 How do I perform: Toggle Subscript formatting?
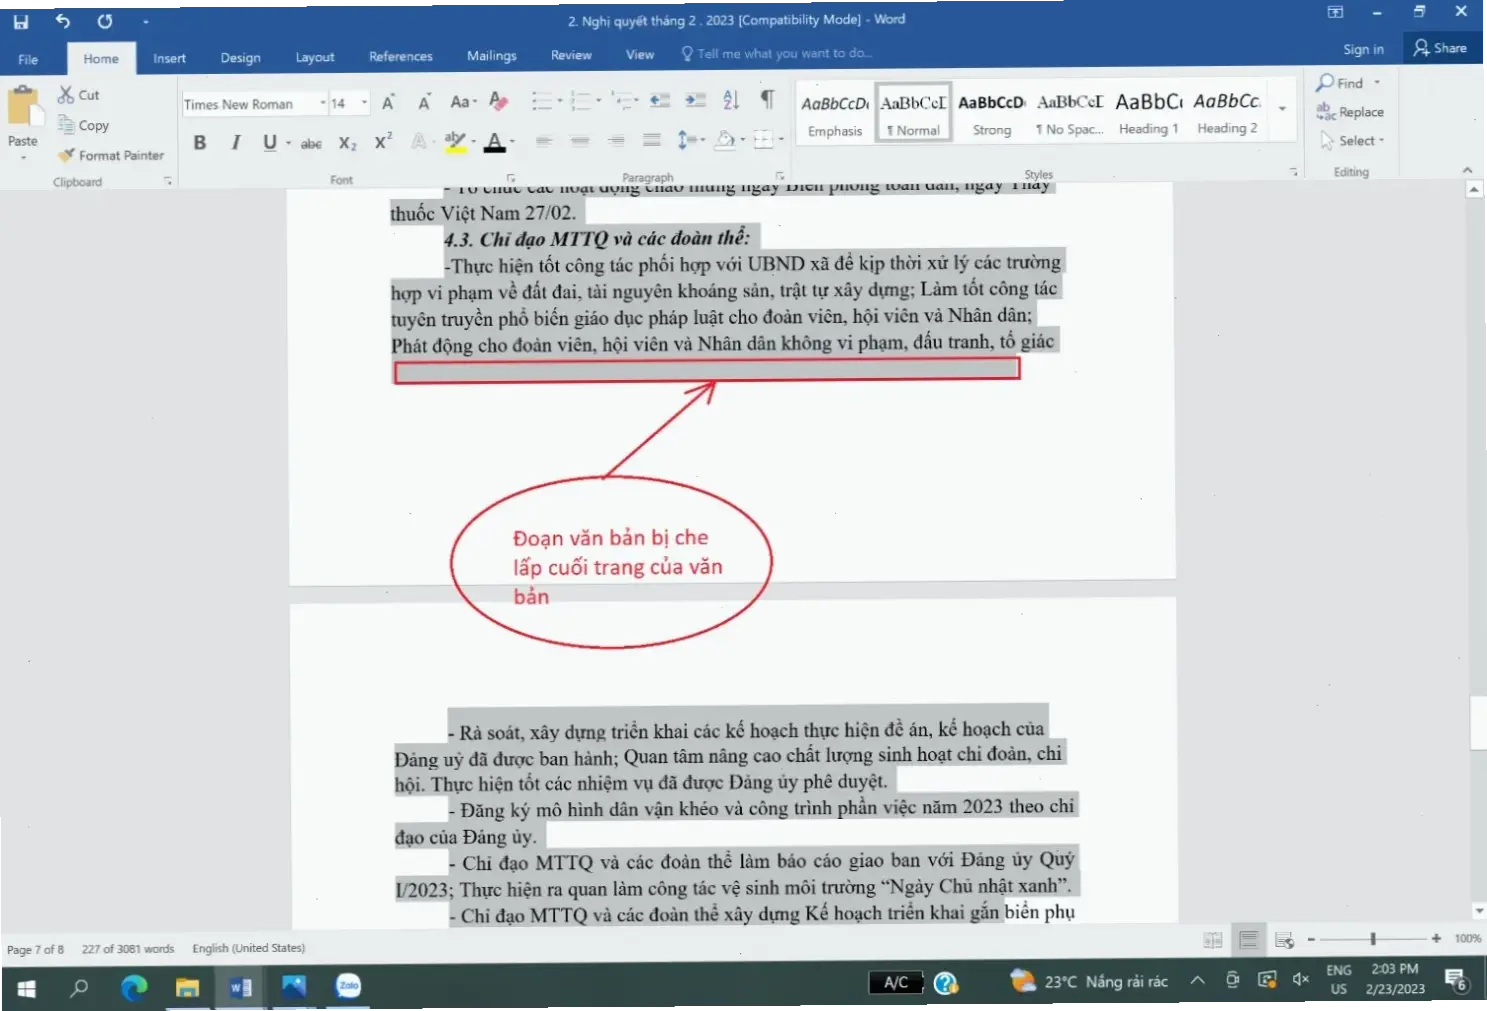click(x=347, y=144)
